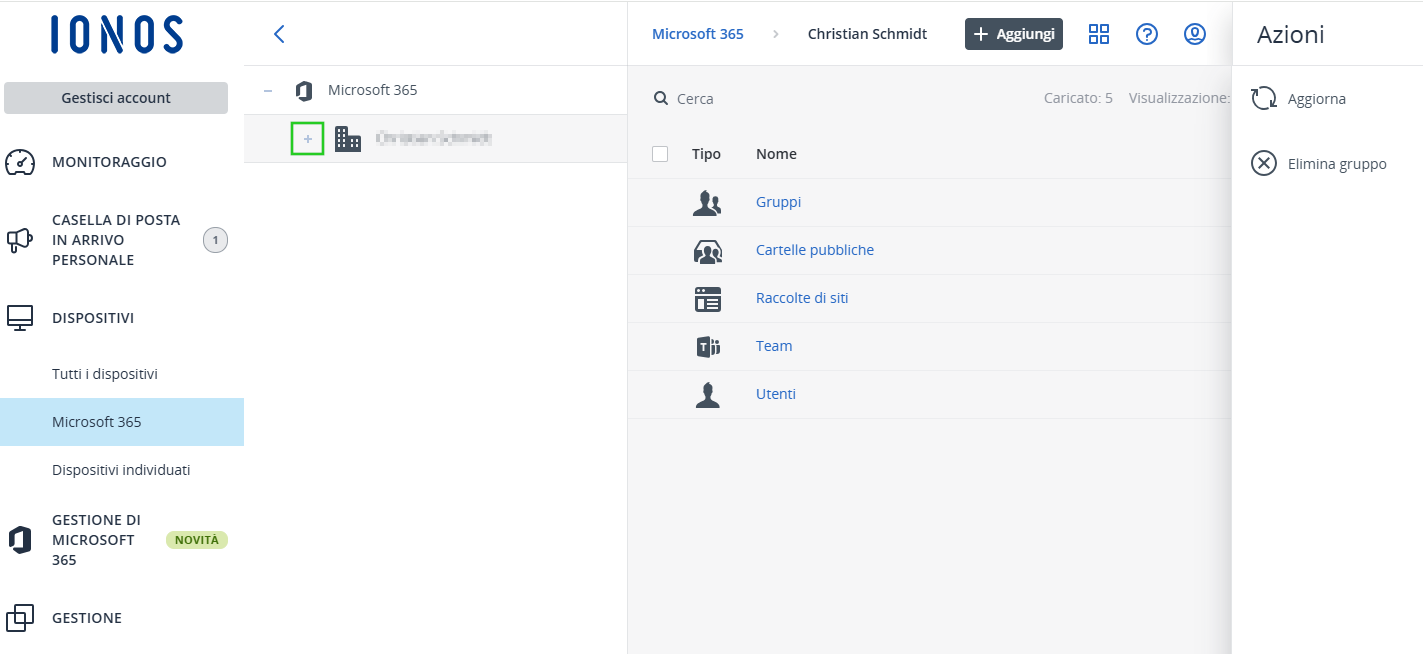Select Tutti i dispositivi menu item
The image size is (1423, 654).
105,374
